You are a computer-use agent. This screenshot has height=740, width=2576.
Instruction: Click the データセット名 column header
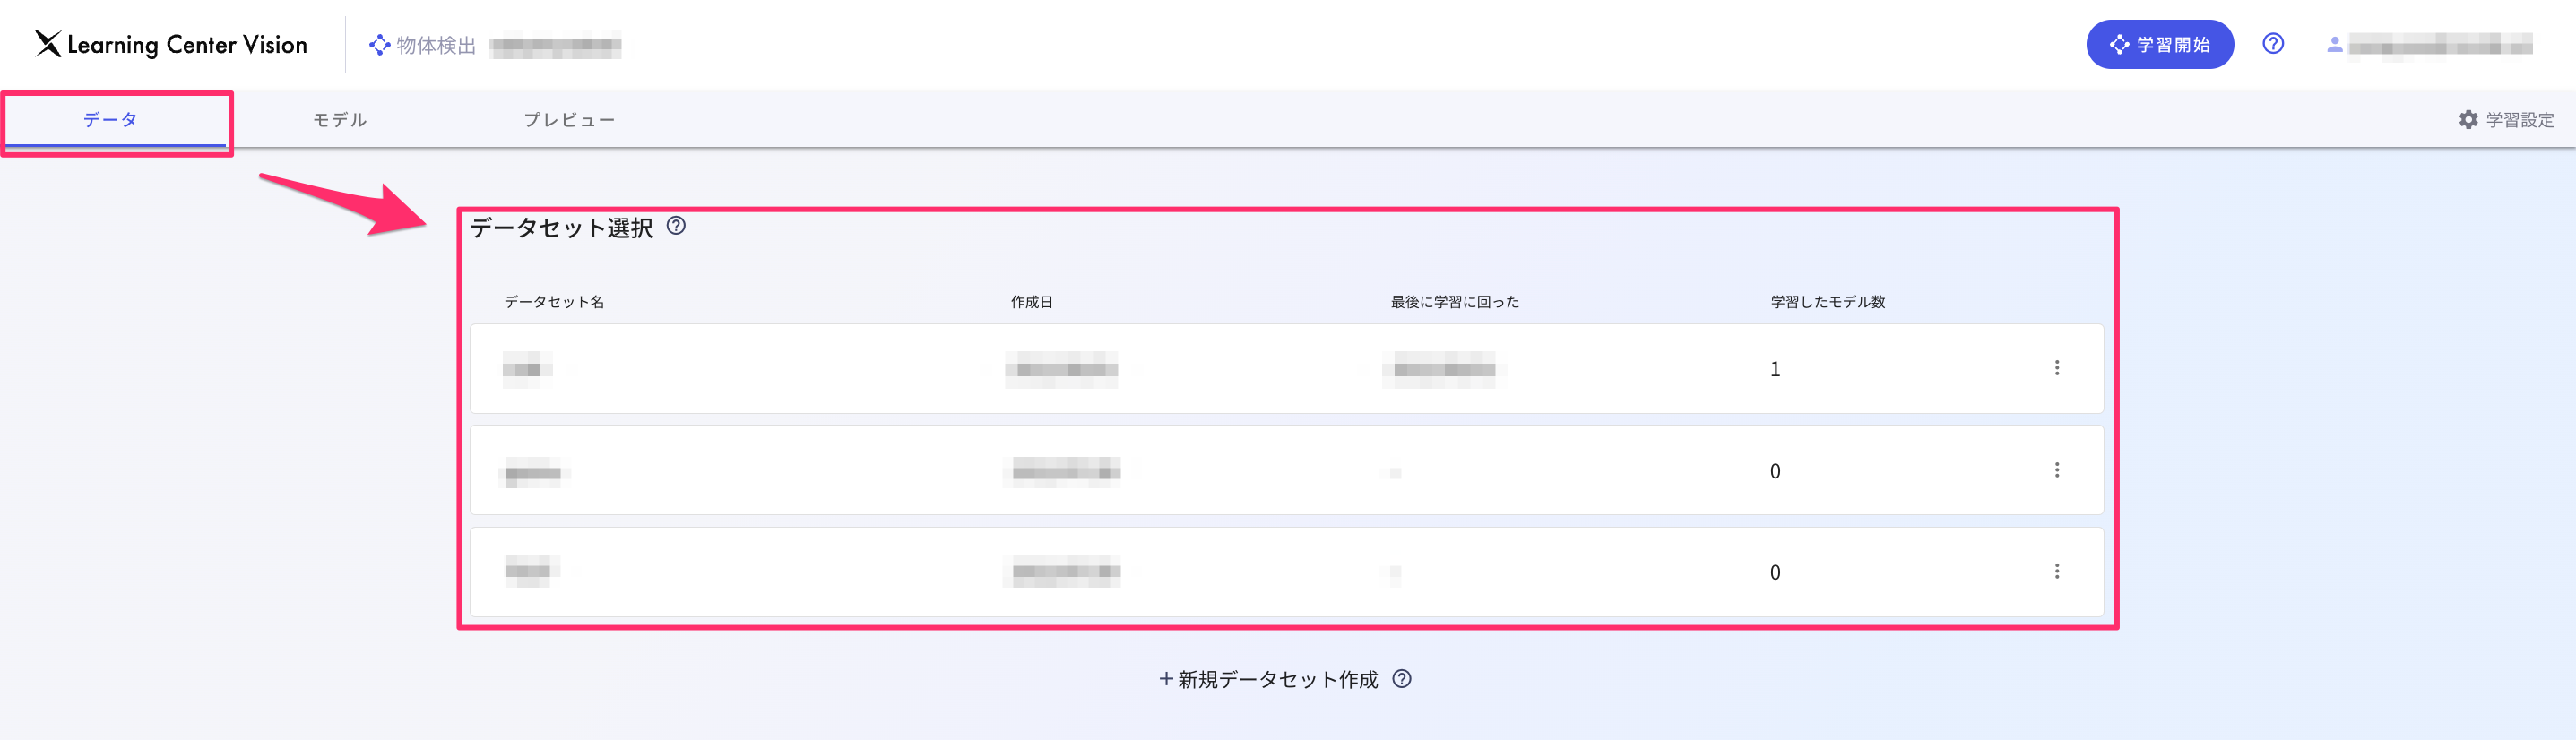(x=553, y=302)
